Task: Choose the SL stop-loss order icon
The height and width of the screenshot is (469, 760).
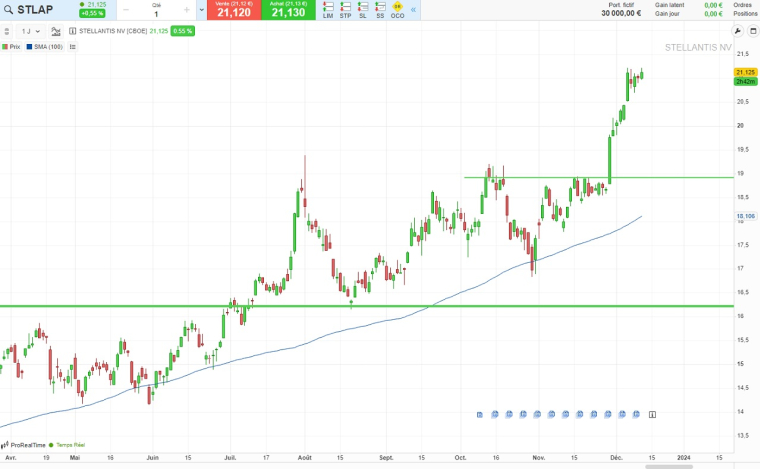Action: click(363, 9)
